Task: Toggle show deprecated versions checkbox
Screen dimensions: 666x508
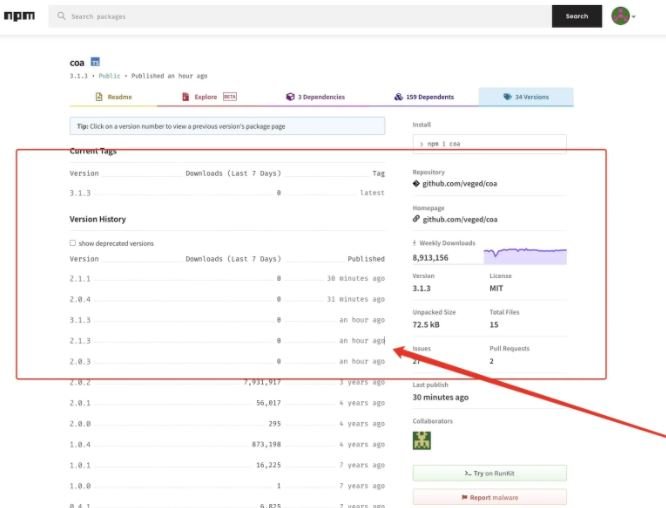Action: click(x=73, y=243)
